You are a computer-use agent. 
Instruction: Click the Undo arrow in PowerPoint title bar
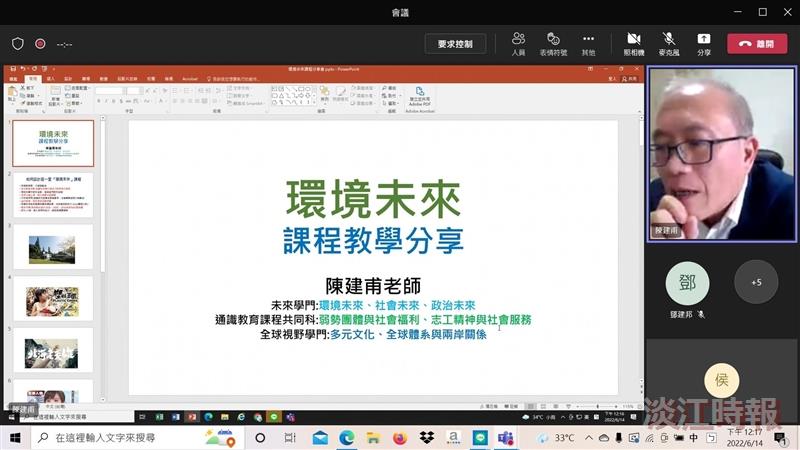coord(23,68)
